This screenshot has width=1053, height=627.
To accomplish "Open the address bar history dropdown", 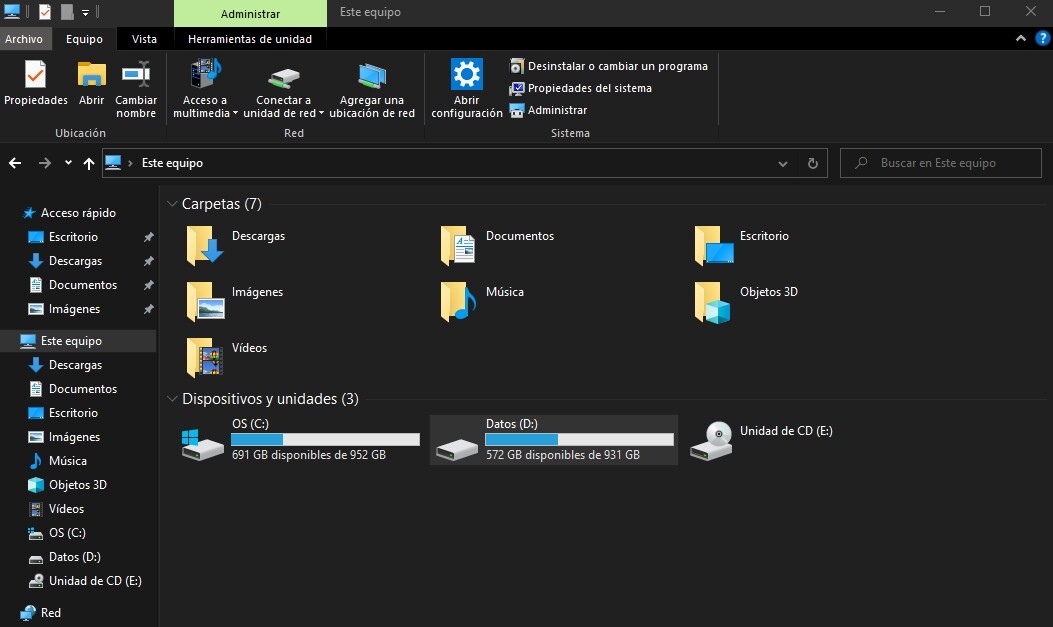I will point(783,163).
